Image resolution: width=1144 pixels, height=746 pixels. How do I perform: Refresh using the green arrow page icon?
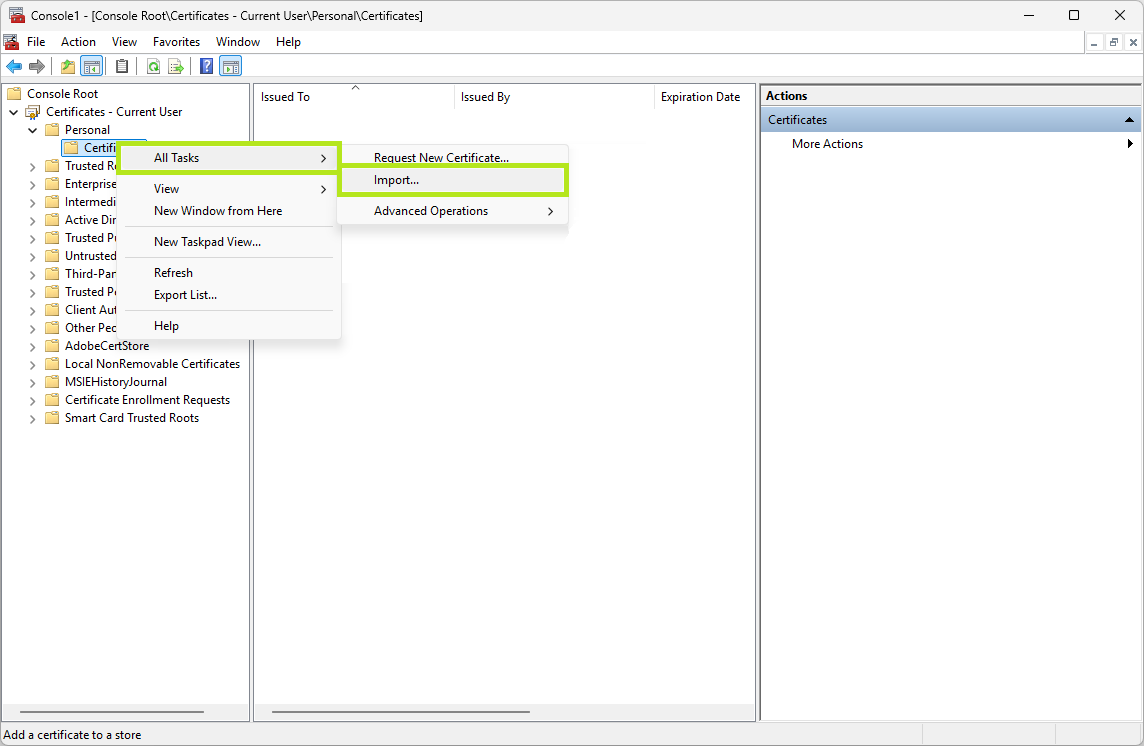(x=153, y=66)
